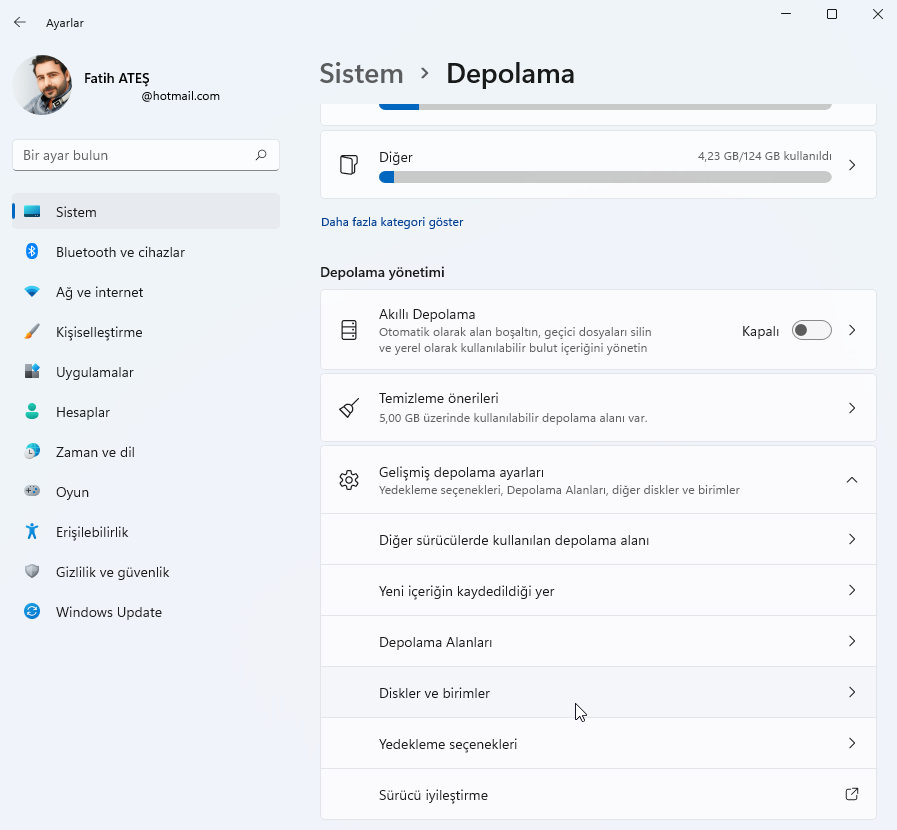Click the Temizleme önerileri broom icon
Viewport: 897px width, 830px height.
[348, 407]
